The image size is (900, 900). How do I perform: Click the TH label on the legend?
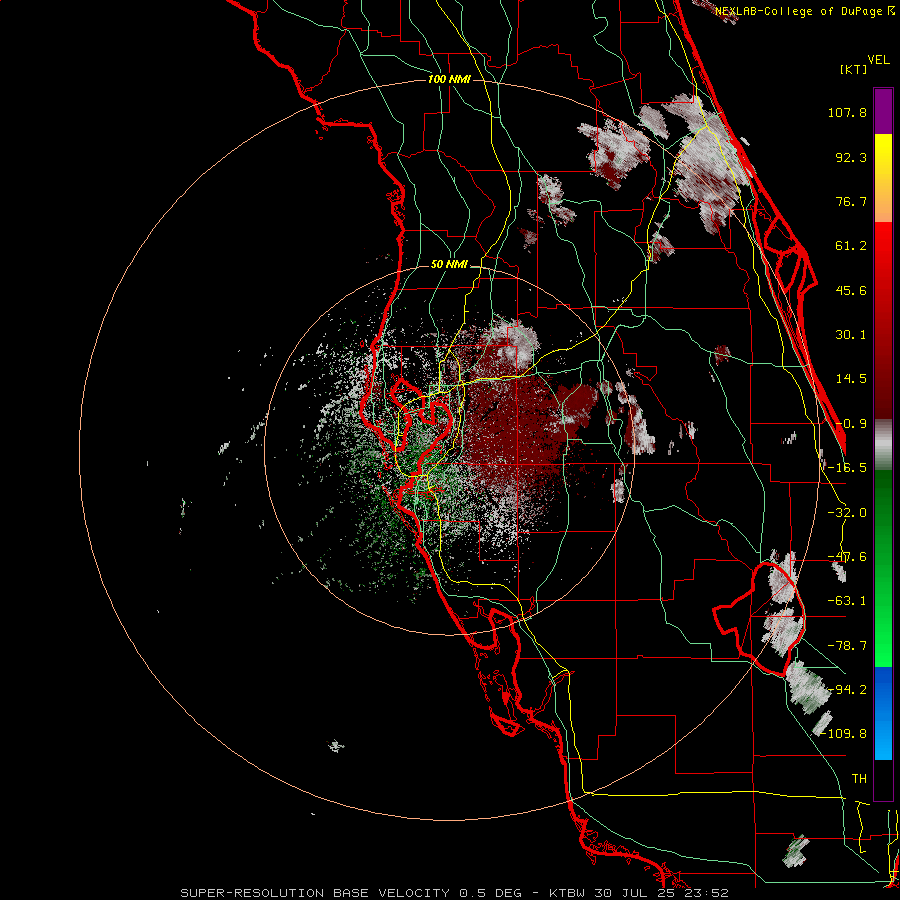click(859, 779)
